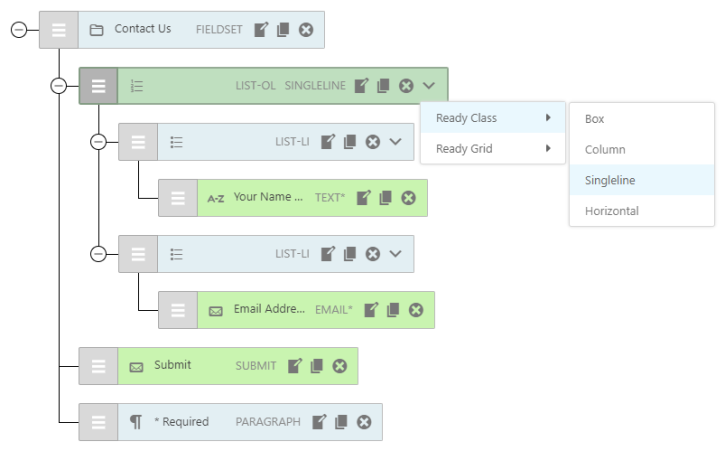Edit the Your Name text field
Image resolution: width=725 pixels, height=451 pixels.
364,198
